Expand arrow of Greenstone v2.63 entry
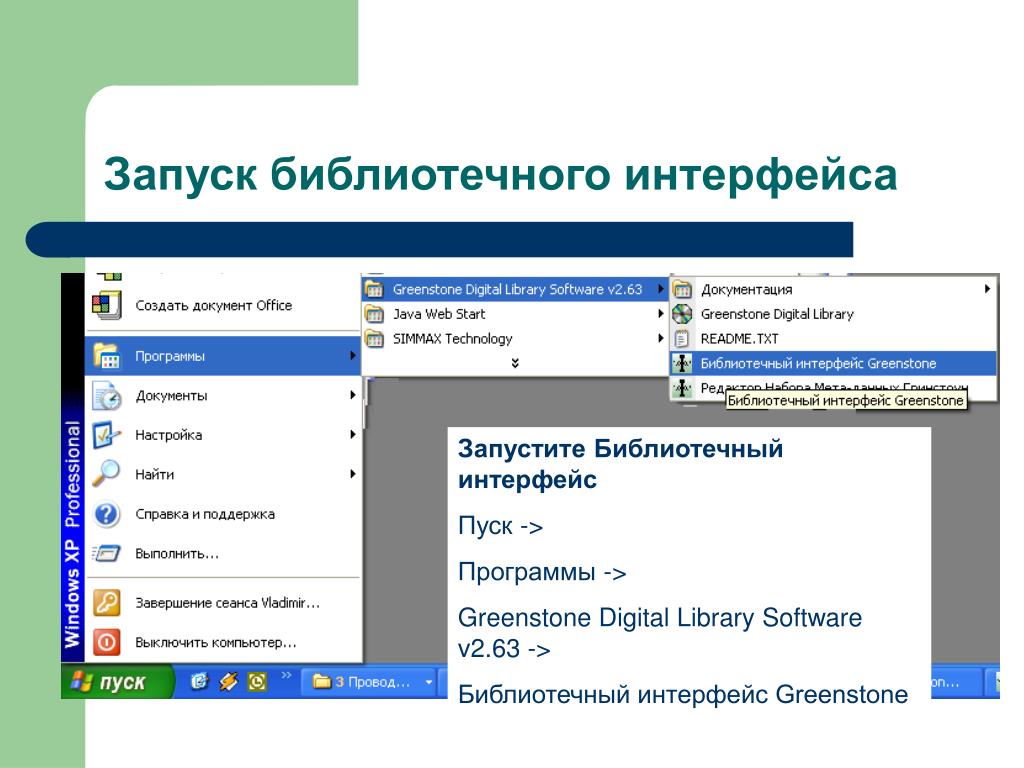Image resolution: width=1024 pixels, height=768 pixels. tap(661, 289)
